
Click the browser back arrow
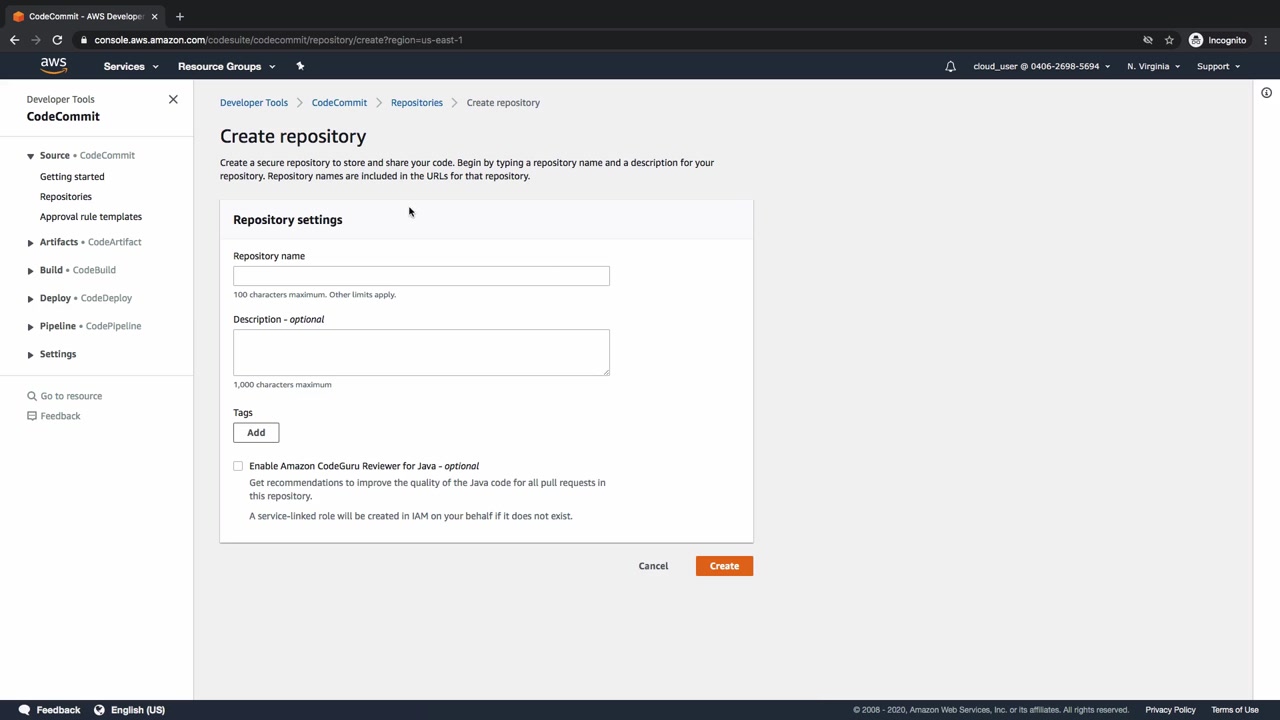(14, 40)
